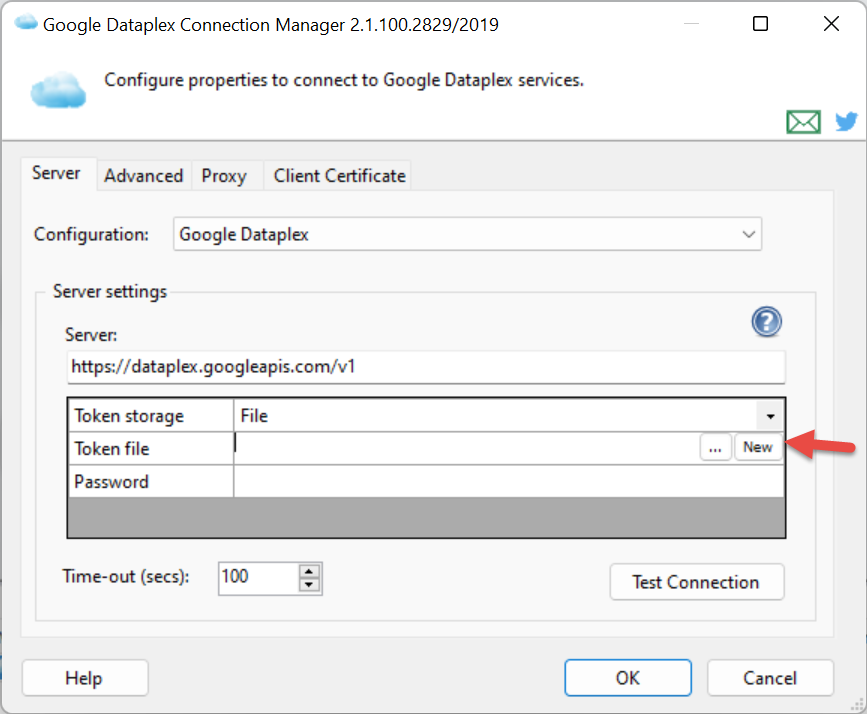867x714 pixels.
Task: Browse for token file with ellipsis button
Action: pos(715,447)
